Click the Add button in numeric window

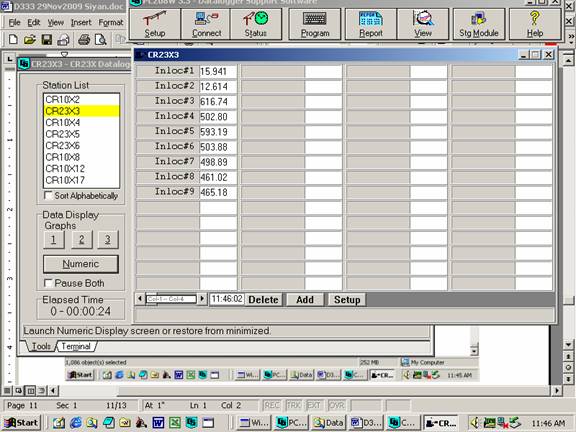(305, 300)
